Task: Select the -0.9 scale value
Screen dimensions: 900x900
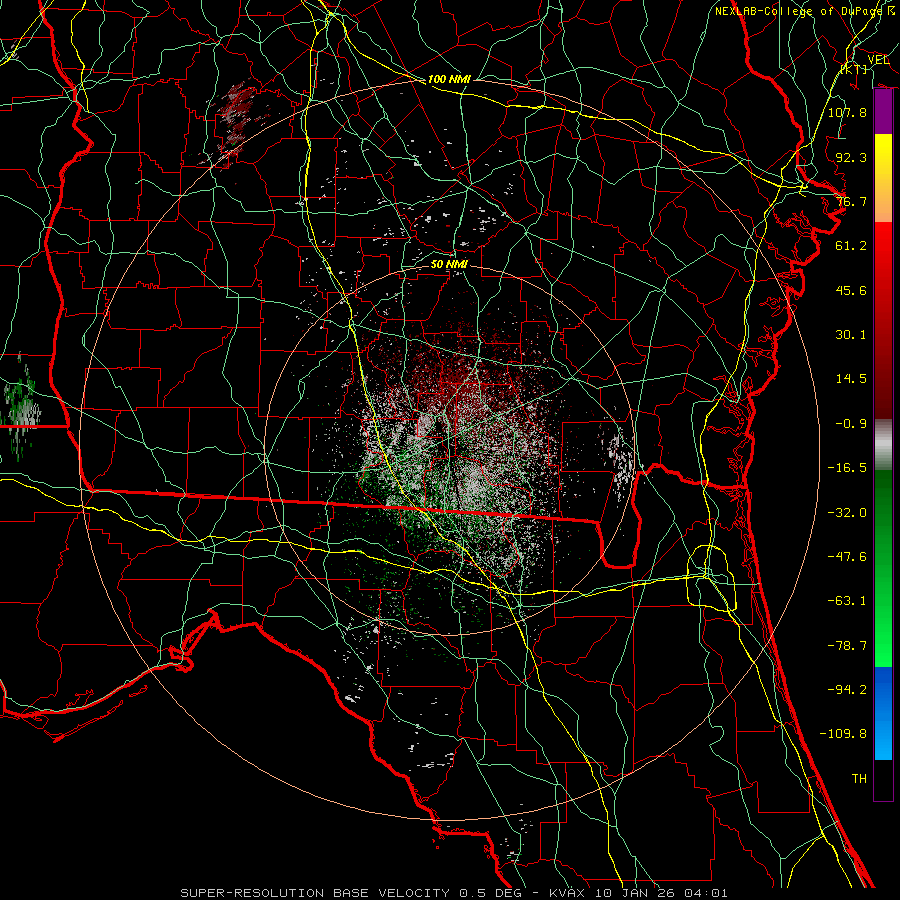Action: [x=851, y=424]
